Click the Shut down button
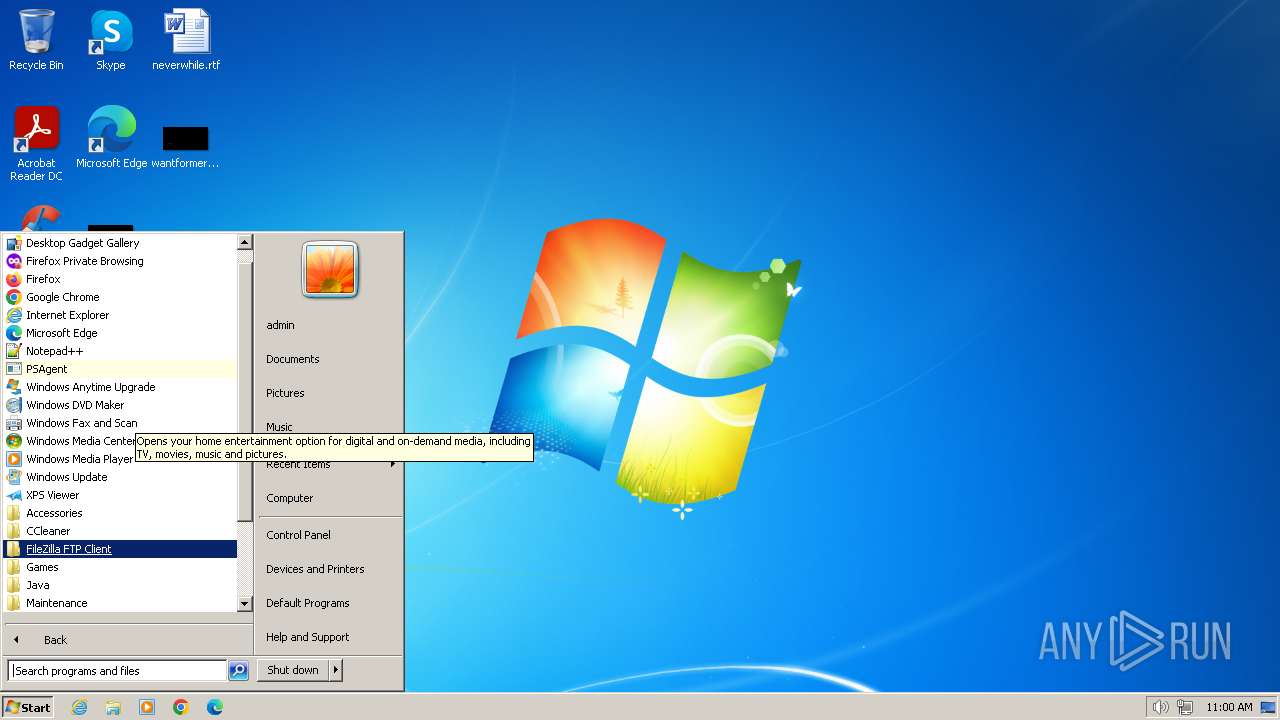This screenshot has width=1280, height=720. (293, 670)
